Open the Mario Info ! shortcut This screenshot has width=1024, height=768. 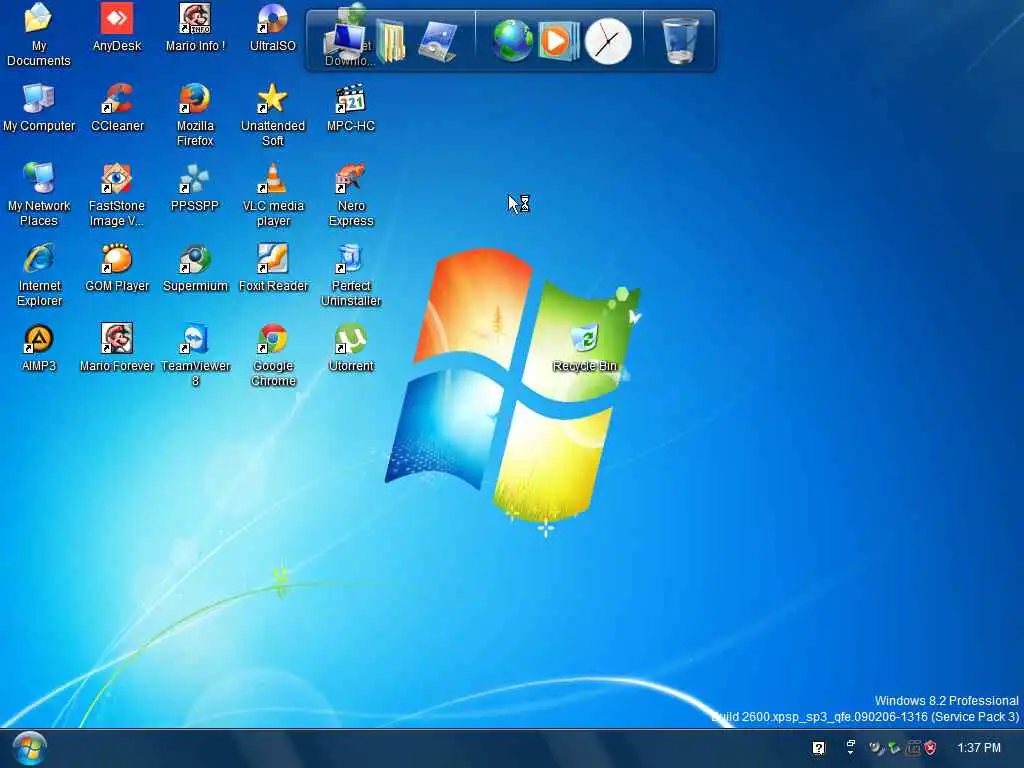click(x=195, y=27)
